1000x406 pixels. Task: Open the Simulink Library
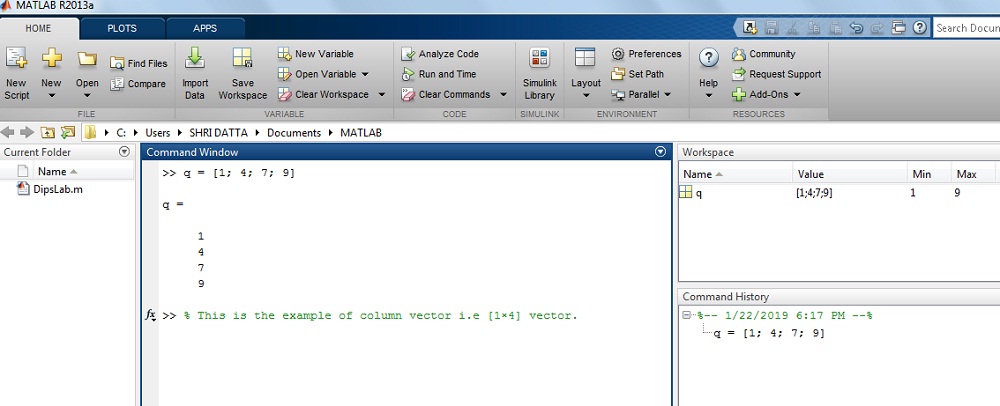point(539,60)
